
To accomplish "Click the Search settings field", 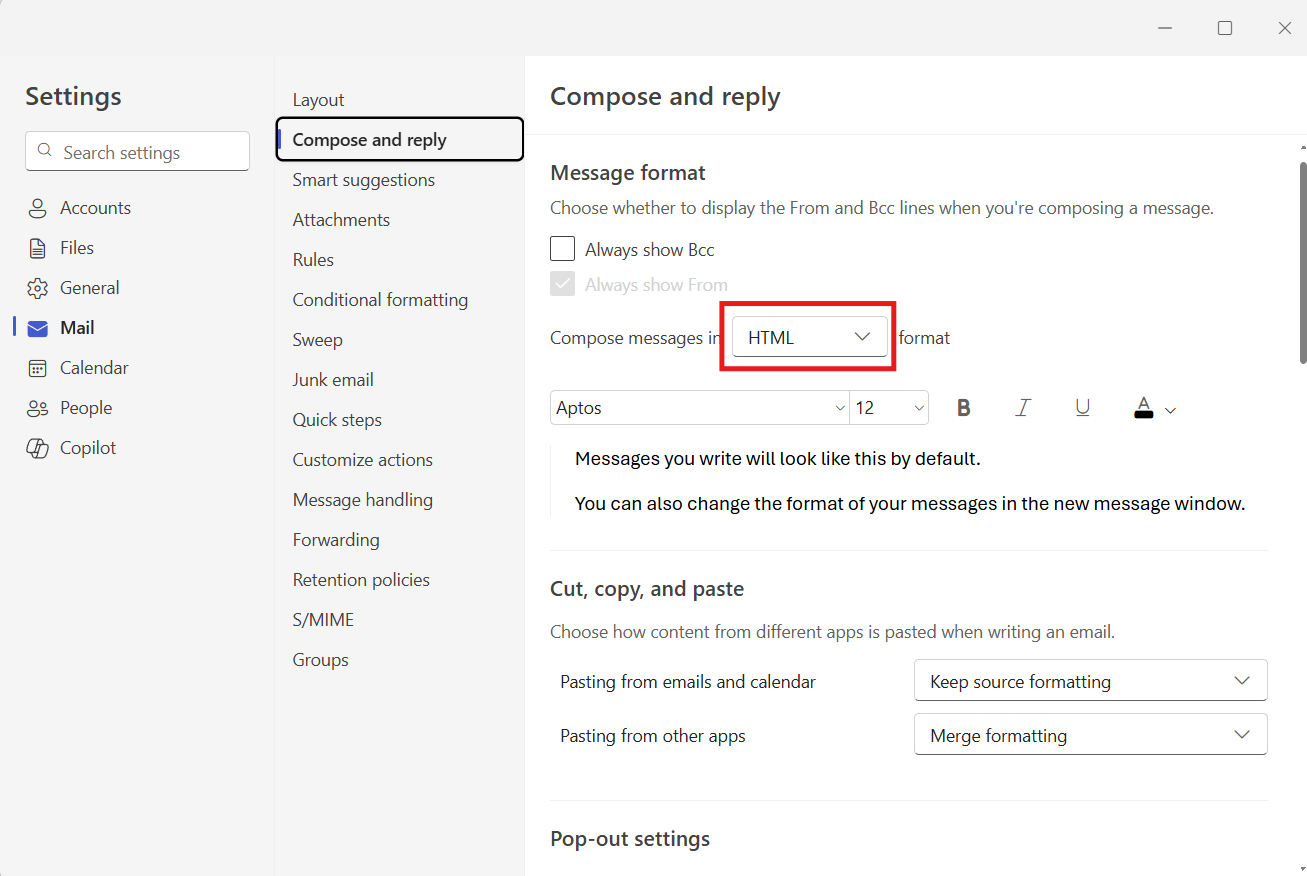I will [x=138, y=152].
